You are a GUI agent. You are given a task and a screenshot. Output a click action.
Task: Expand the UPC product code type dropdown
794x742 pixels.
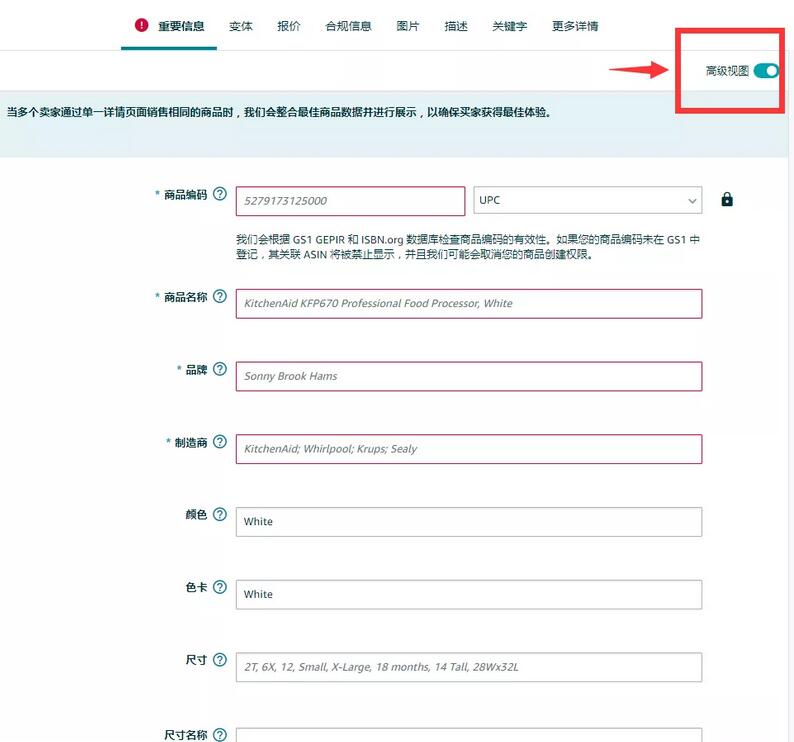pos(588,201)
